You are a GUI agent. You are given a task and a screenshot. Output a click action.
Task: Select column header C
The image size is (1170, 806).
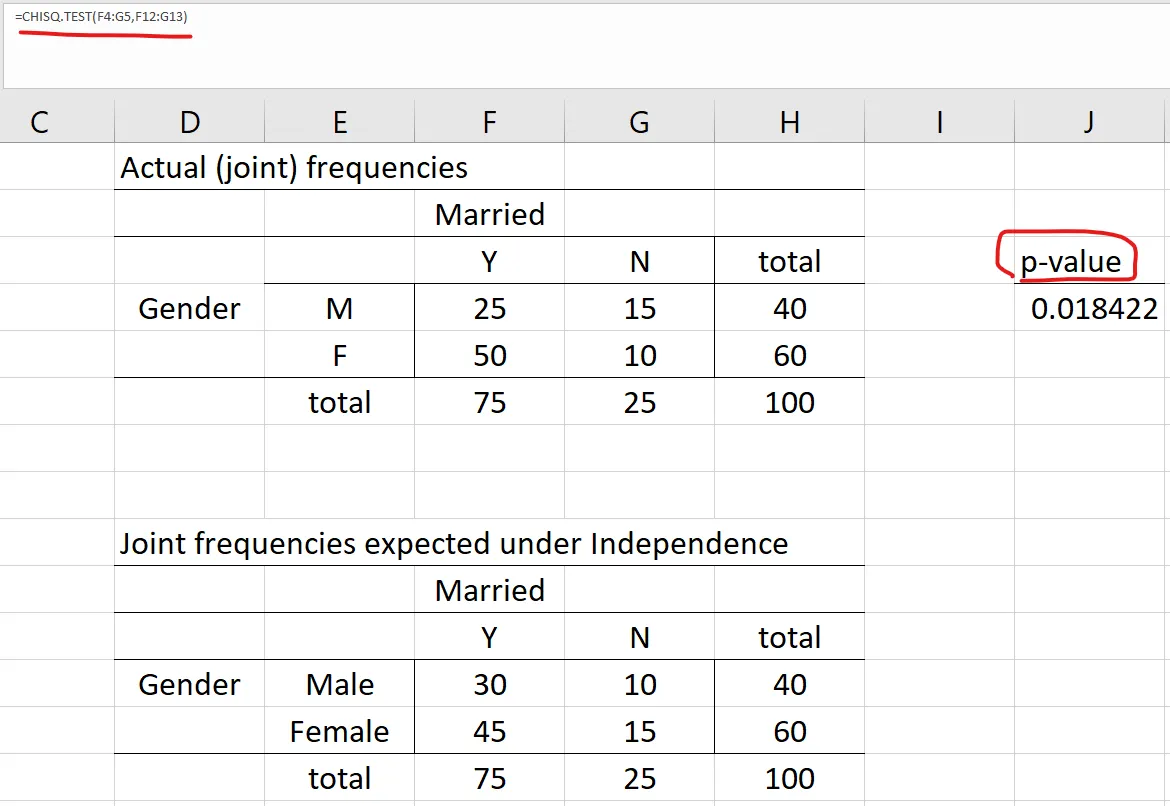(39, 121)
